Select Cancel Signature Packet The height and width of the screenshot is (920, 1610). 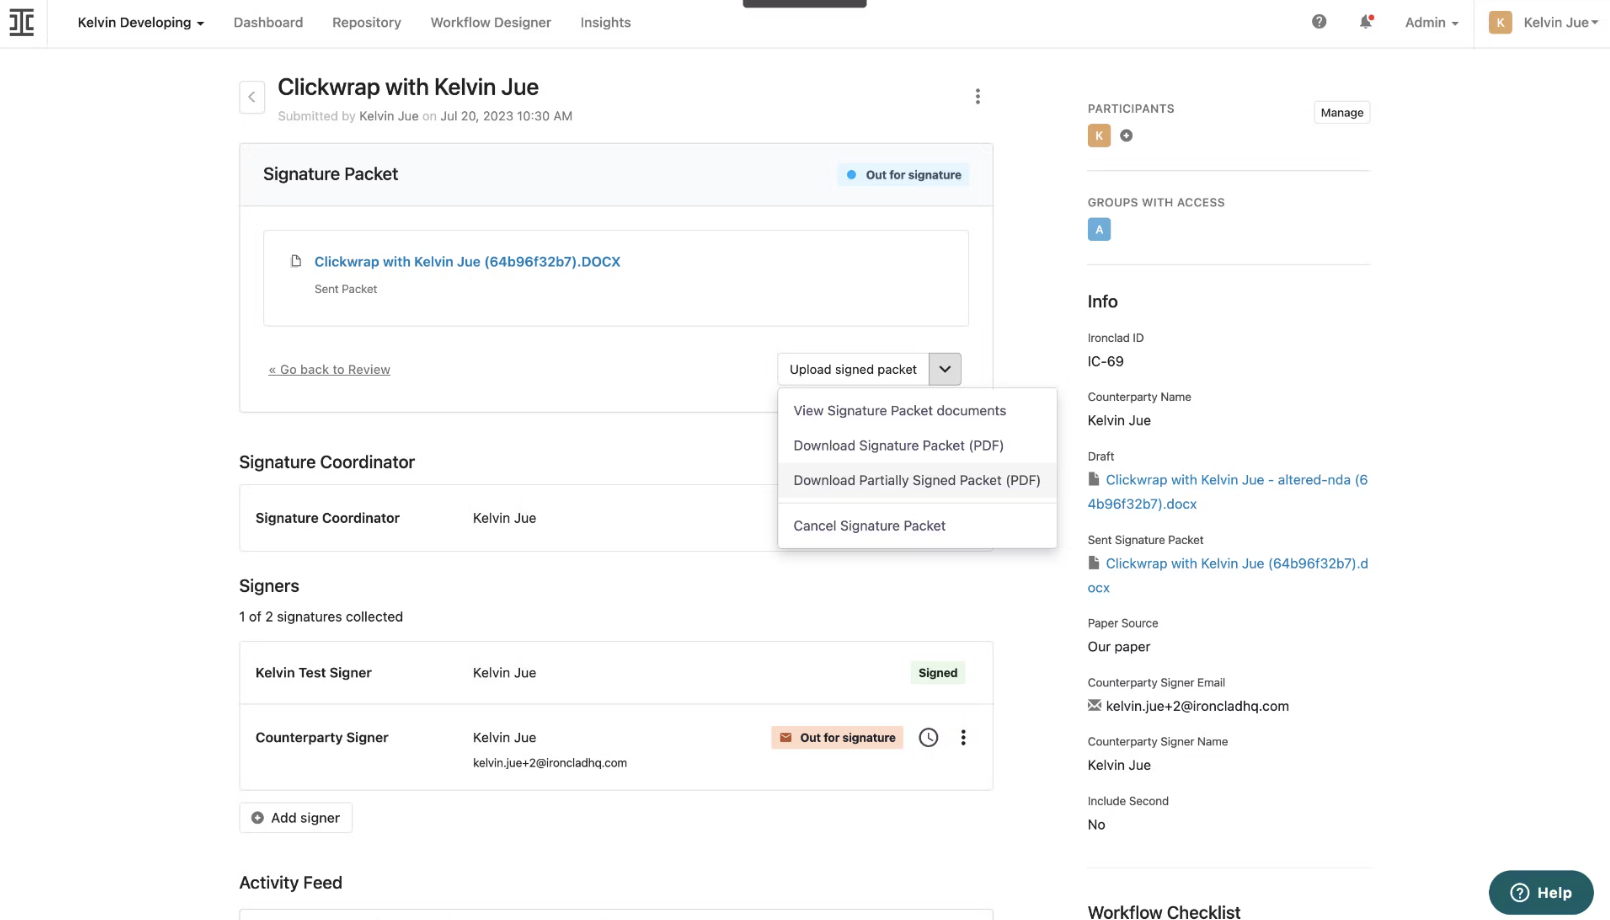(917, 526)
